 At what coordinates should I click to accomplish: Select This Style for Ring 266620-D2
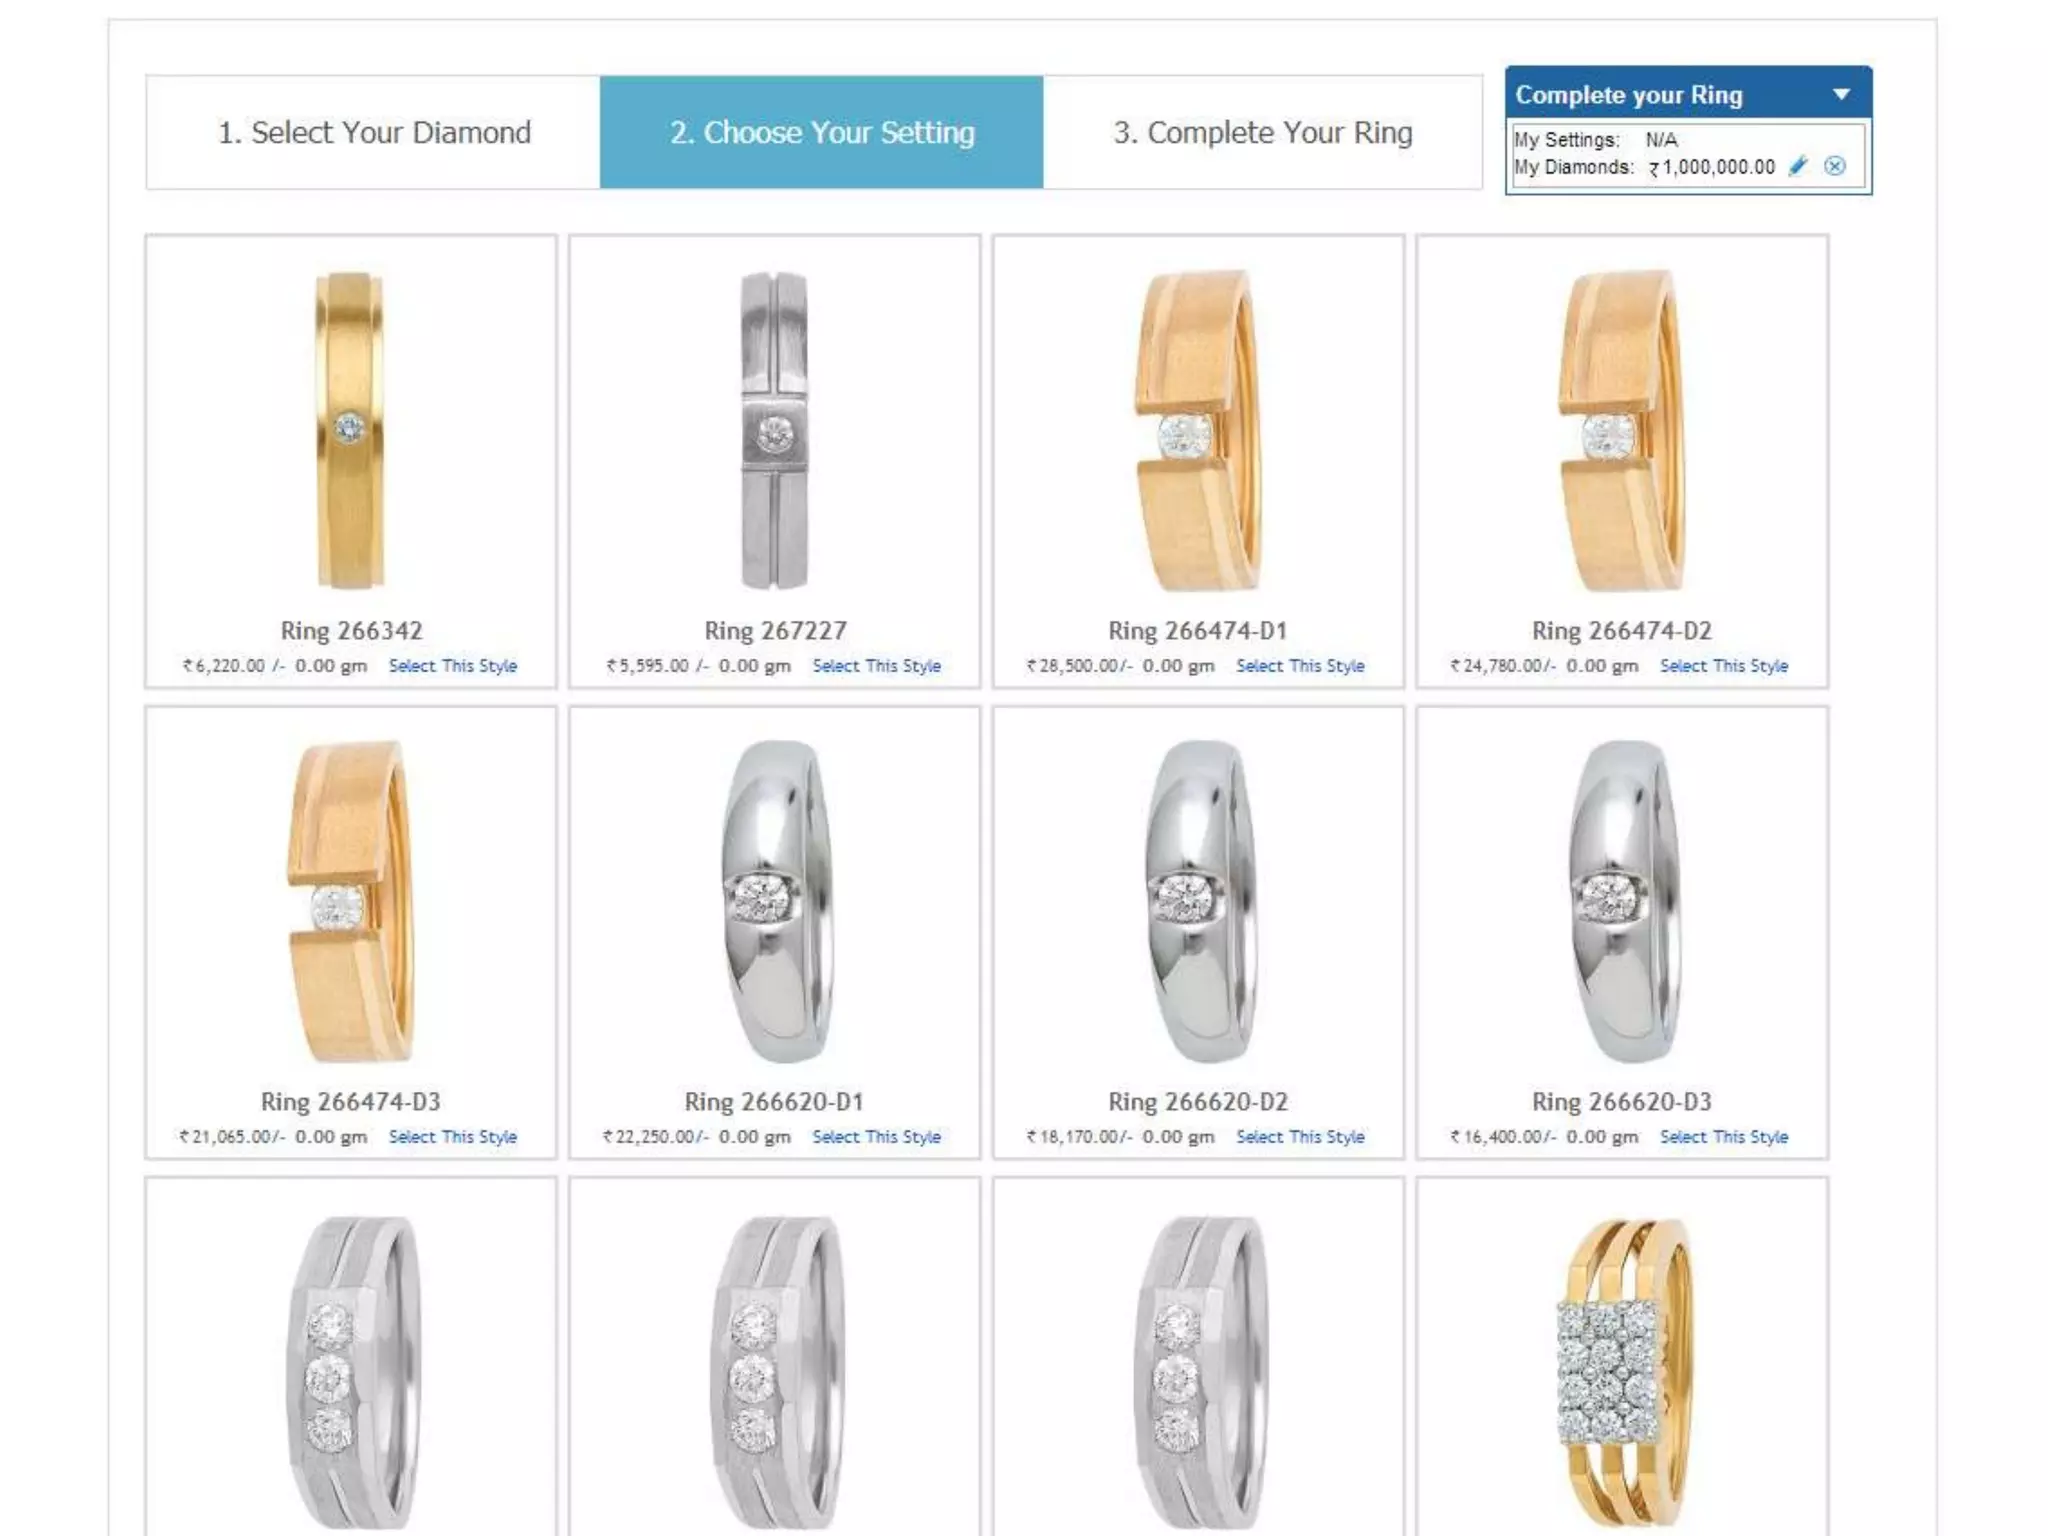(1300, 1137)
